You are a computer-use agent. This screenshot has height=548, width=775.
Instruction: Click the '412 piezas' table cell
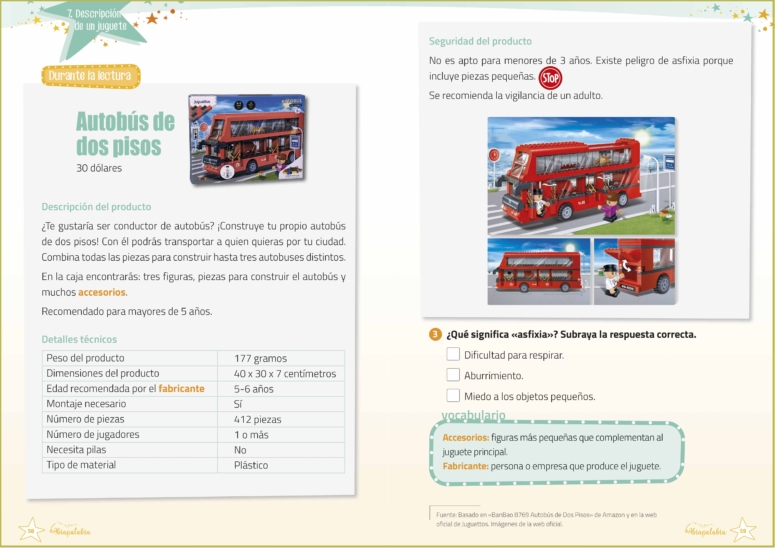(x=281, y=419)
